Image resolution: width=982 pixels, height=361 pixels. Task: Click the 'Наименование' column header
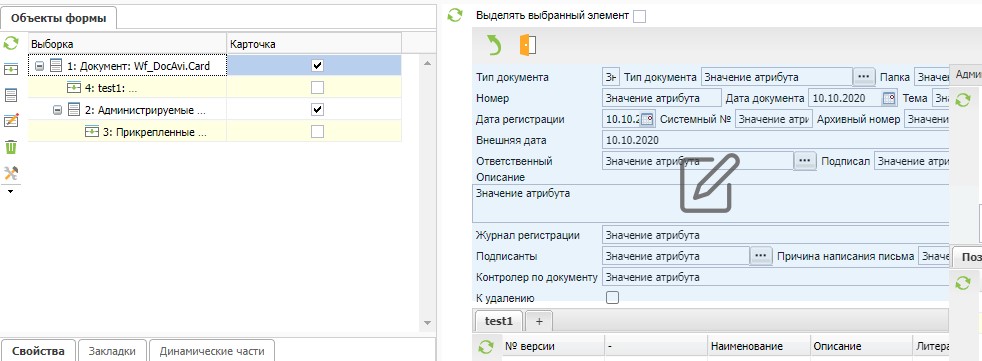759,346
